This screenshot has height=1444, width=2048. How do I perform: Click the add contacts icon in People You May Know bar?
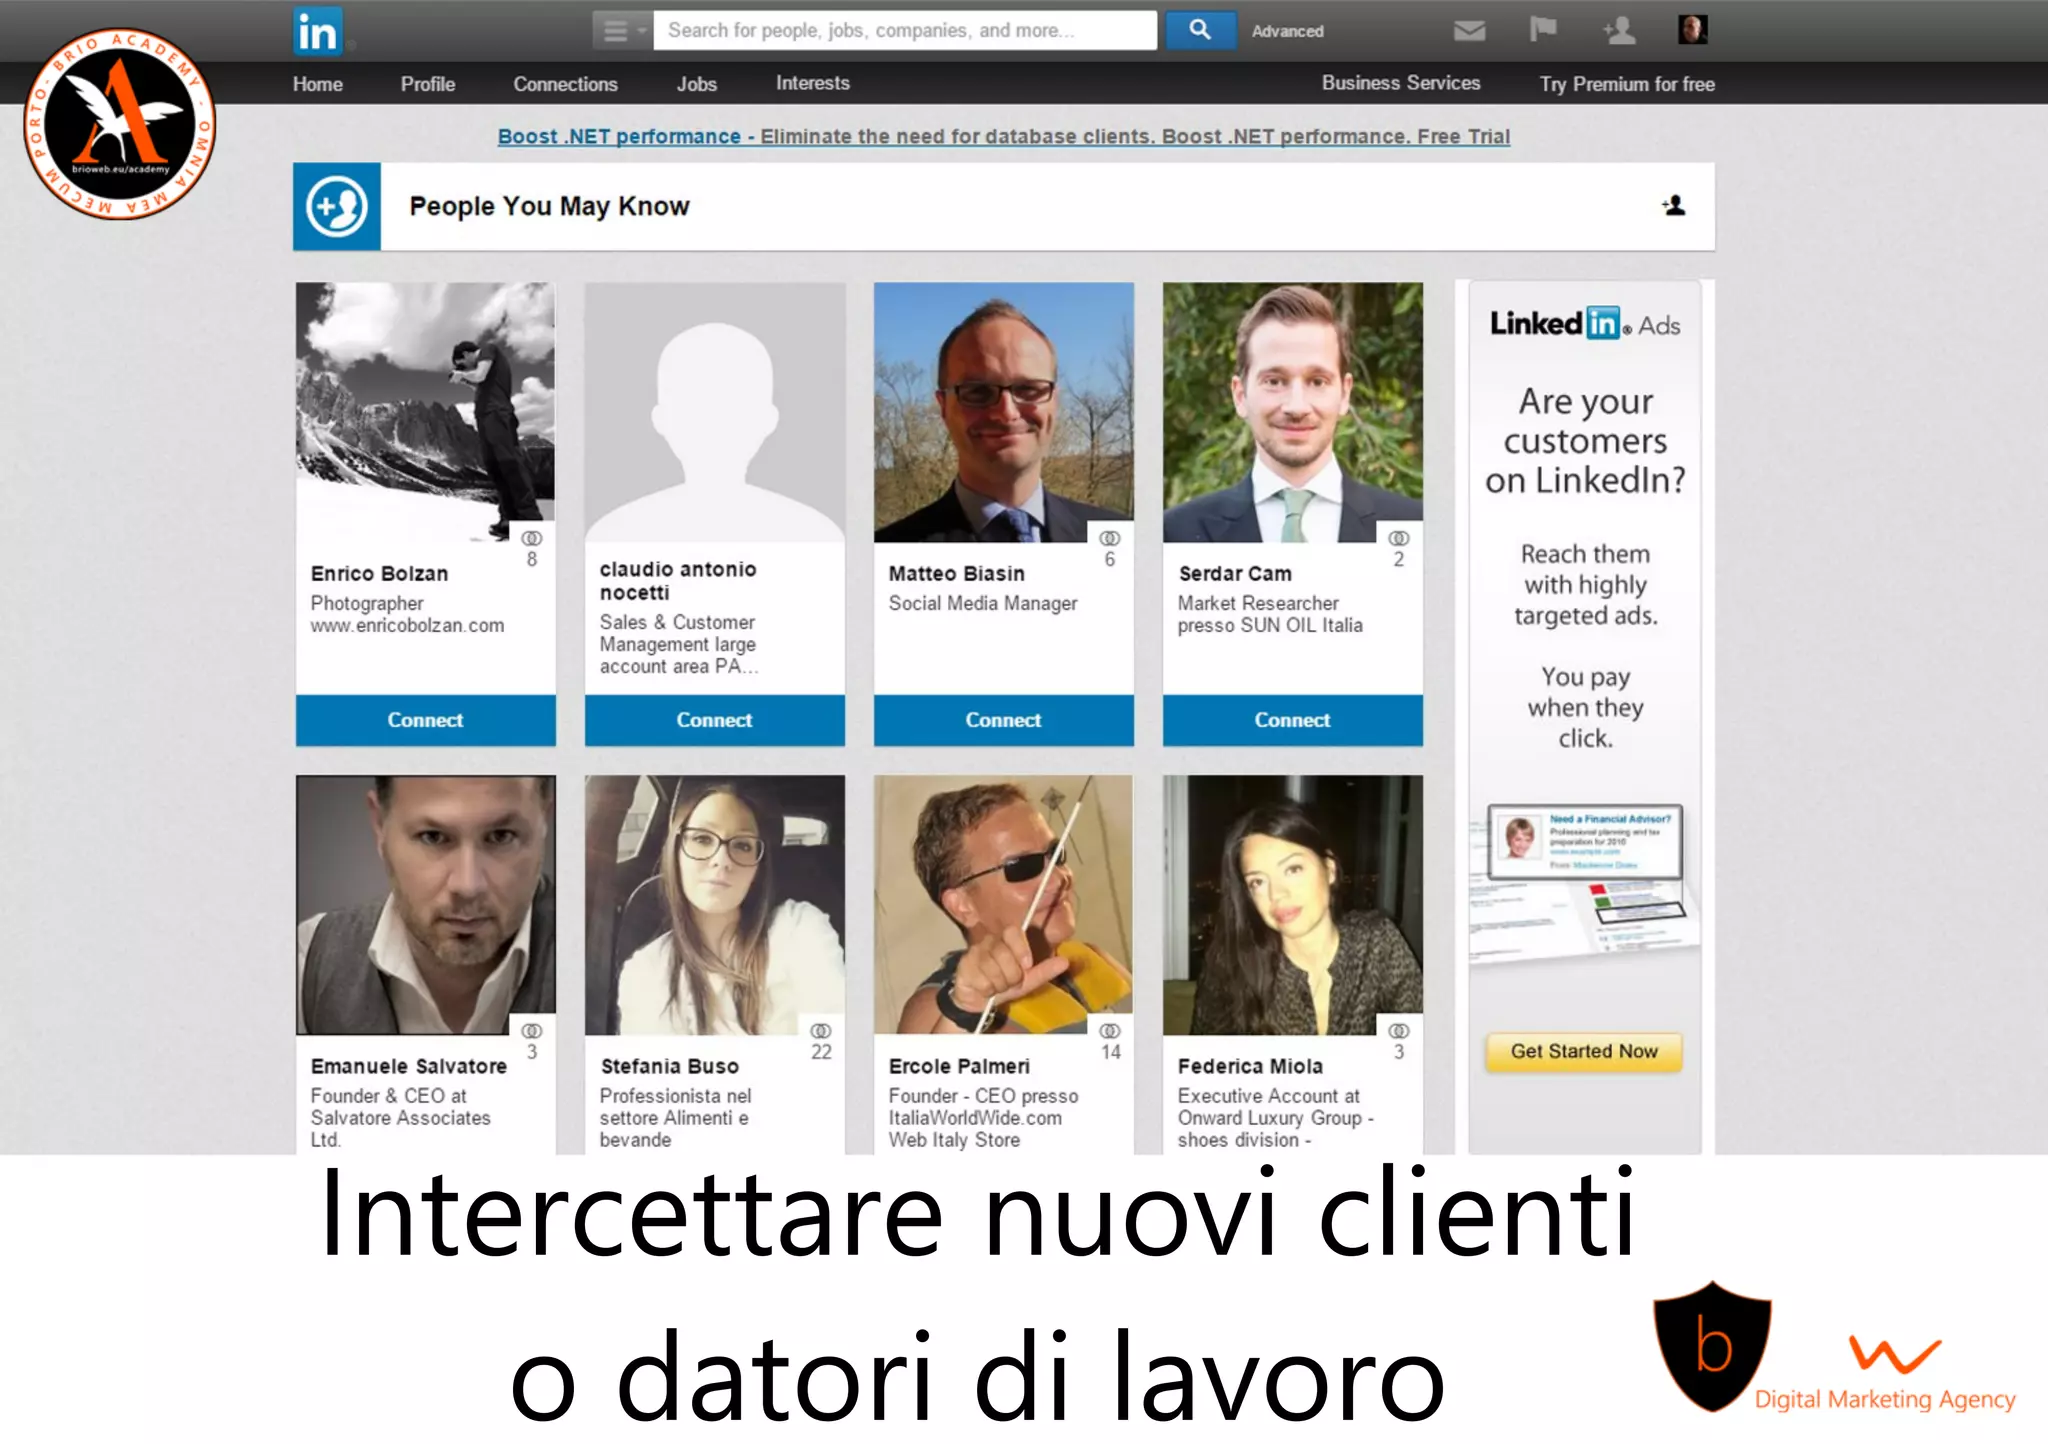(1674, 205)
